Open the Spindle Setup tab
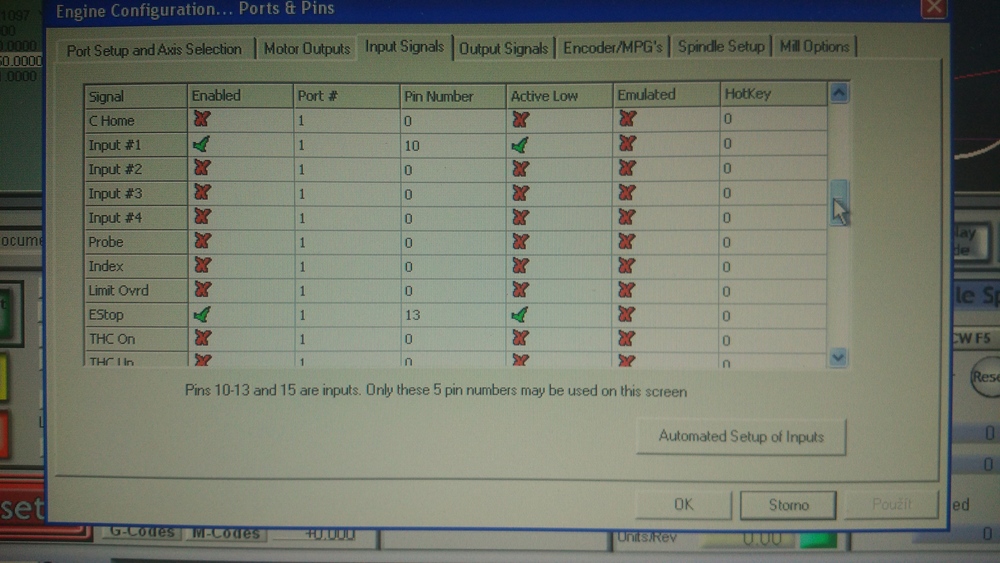Viewport: 1000px width, 563px height. point(720,47)
